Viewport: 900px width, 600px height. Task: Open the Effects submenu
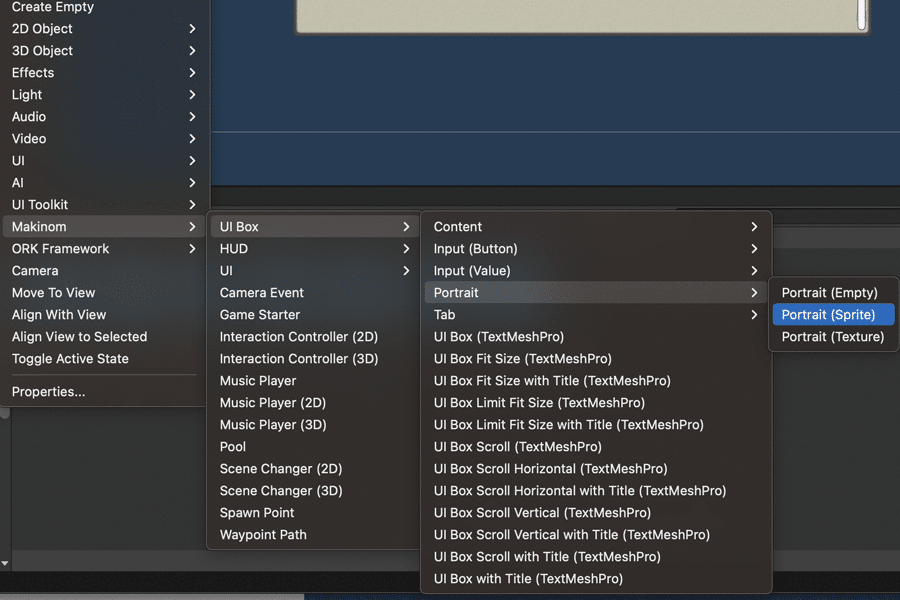[103, 73]
